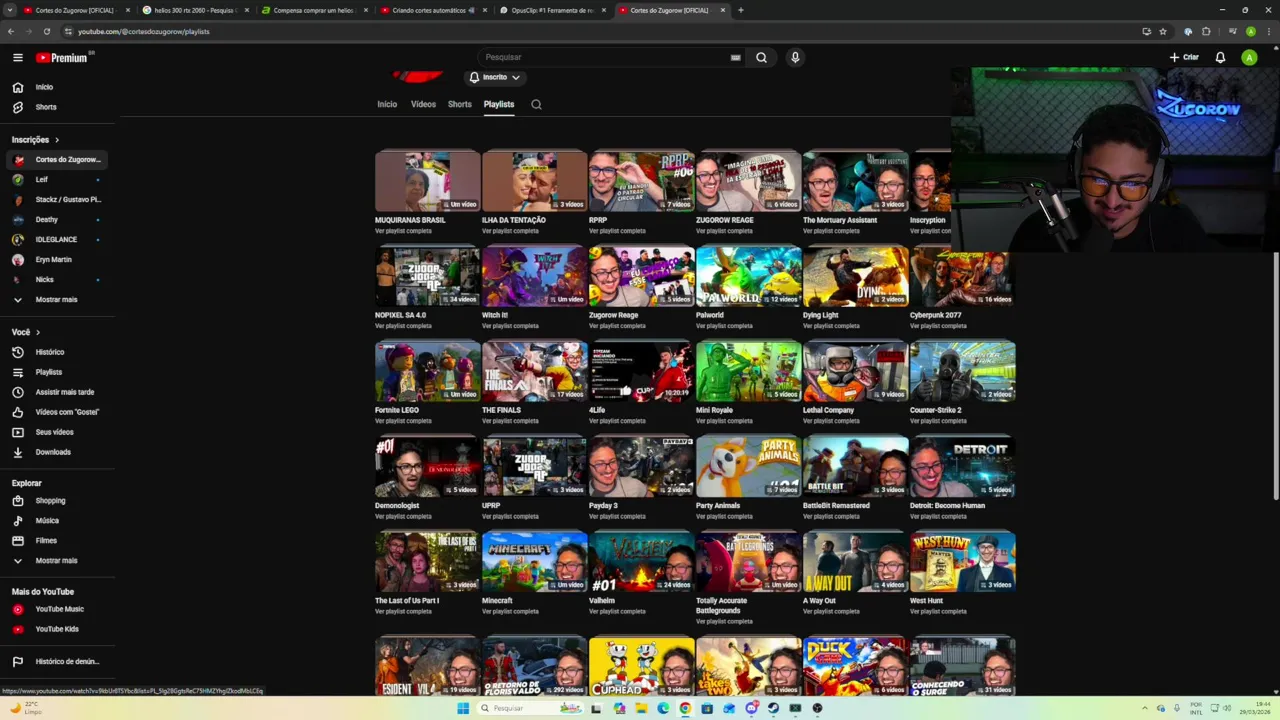Click the Pesquisar search input field
Viewport: 1280px width, 720px height.
pyautogui.click(x=610, y=57)
